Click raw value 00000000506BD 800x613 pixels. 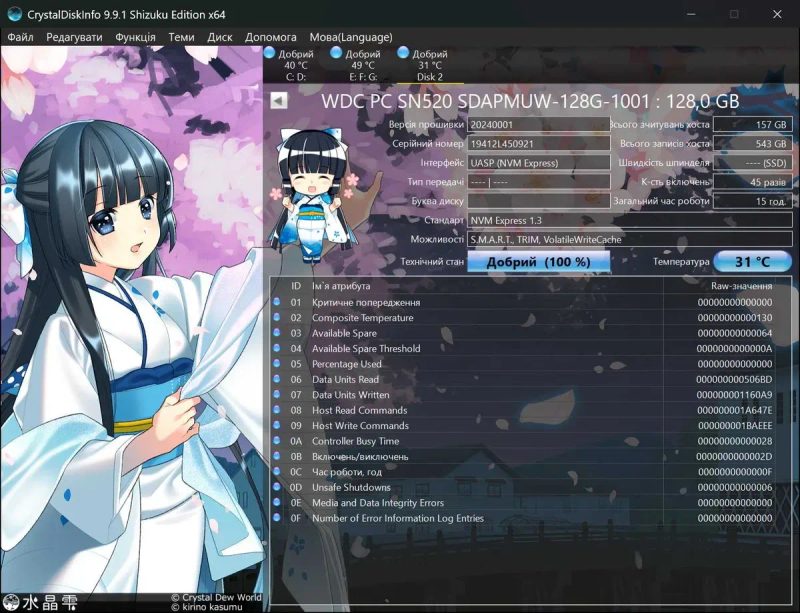point(734,380)
